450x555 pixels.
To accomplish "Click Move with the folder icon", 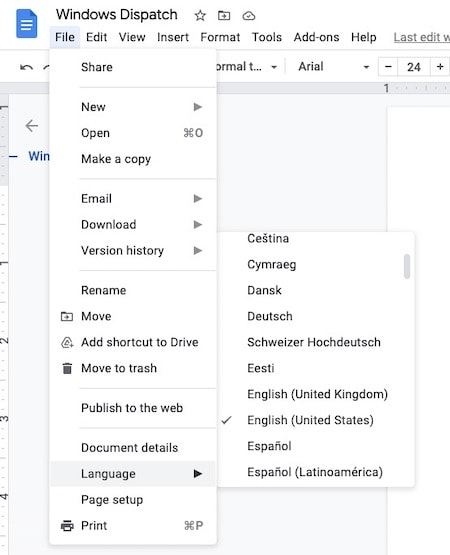I will (133, 316).
